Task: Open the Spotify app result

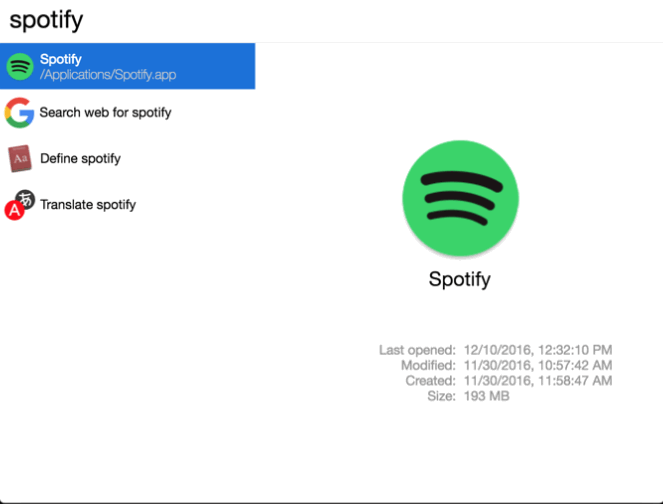Action: pyautogui.click(x=127, y=66)
